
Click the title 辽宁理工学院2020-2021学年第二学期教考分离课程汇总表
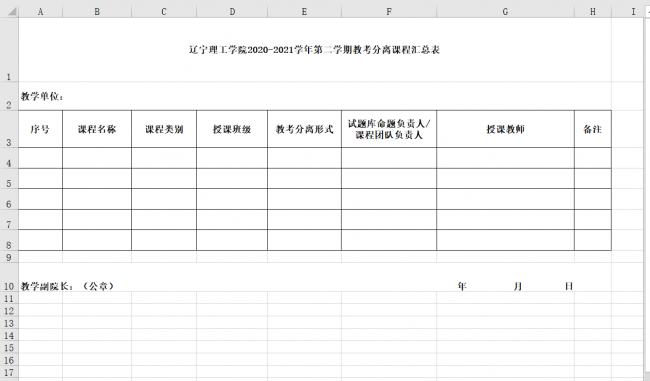click(314, 50)
